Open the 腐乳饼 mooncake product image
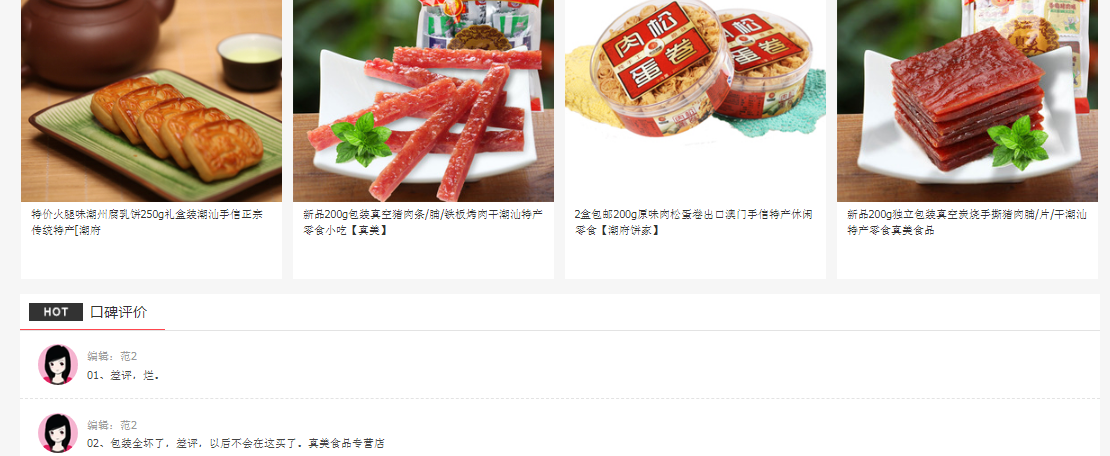The height and width of the screenshot is (456, 1110). tap(151, 101)
